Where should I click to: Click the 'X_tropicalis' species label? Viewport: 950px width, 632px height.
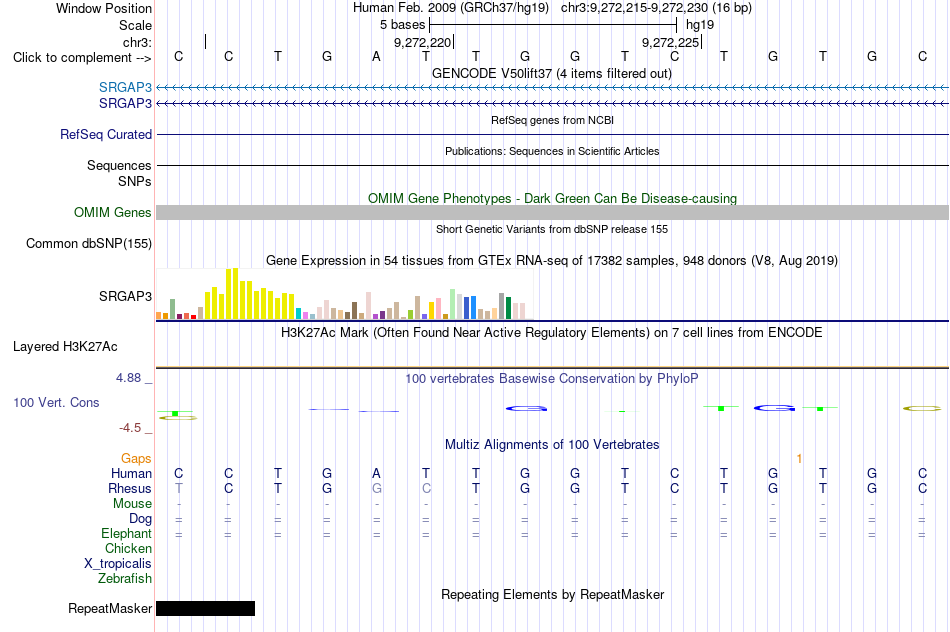[x=118, y=564]
